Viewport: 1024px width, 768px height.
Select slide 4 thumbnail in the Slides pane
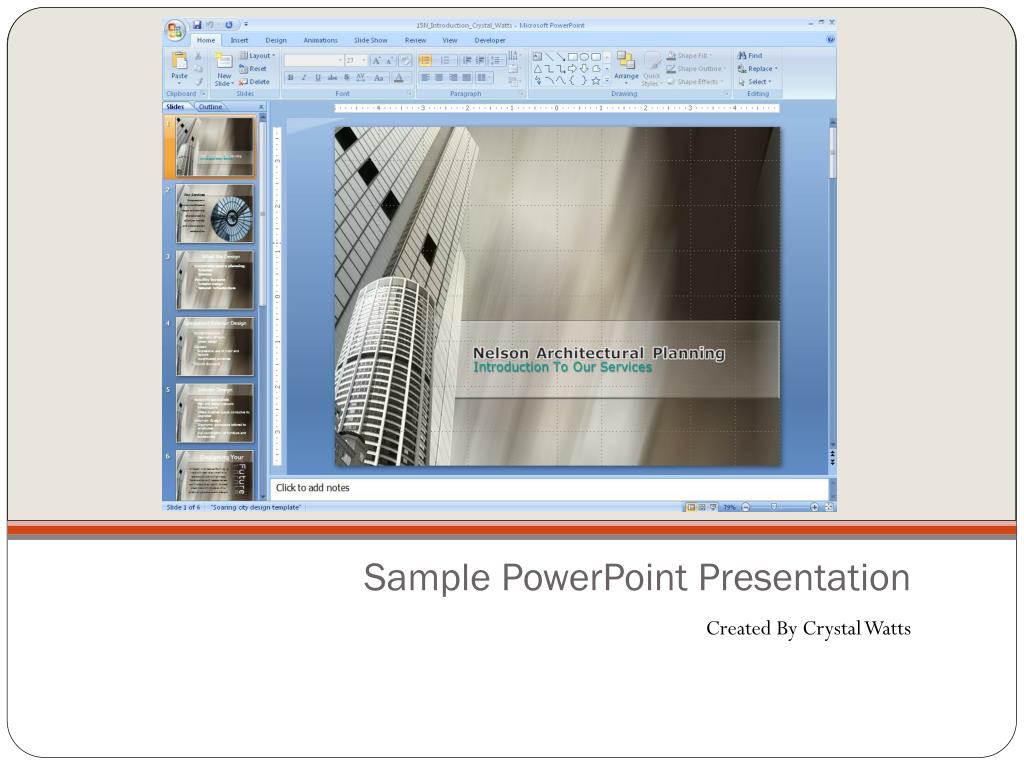tap(214, 347)
